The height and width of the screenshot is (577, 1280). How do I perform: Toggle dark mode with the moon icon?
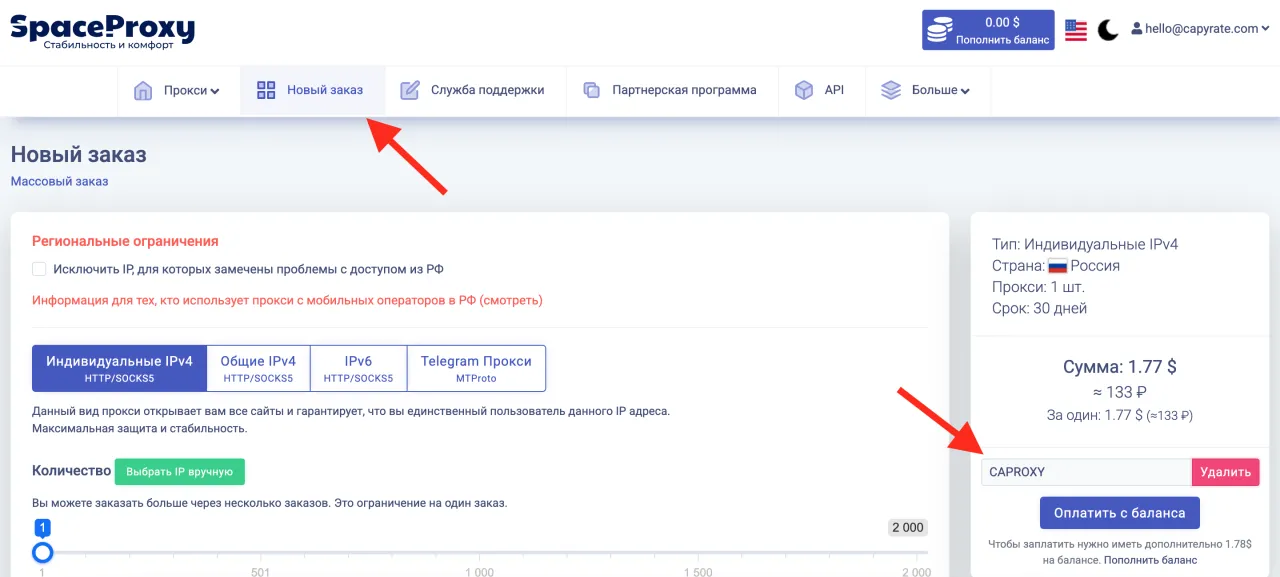(x=1108, y=30)
